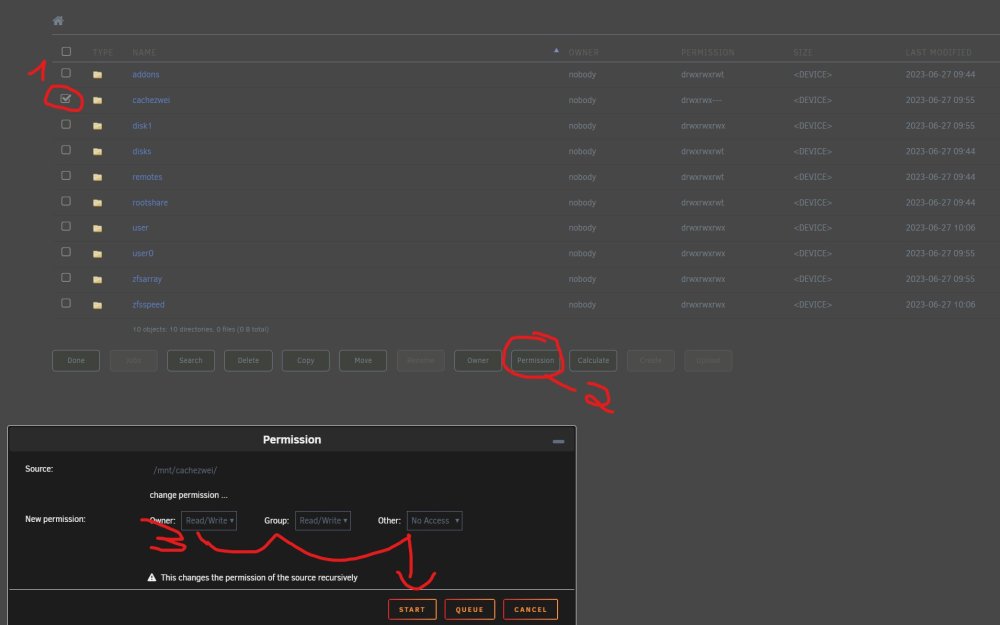This screenshot has width=1000, height=625.
Task: Click the recursive permission warning text
Action: [x=259, y=578]
